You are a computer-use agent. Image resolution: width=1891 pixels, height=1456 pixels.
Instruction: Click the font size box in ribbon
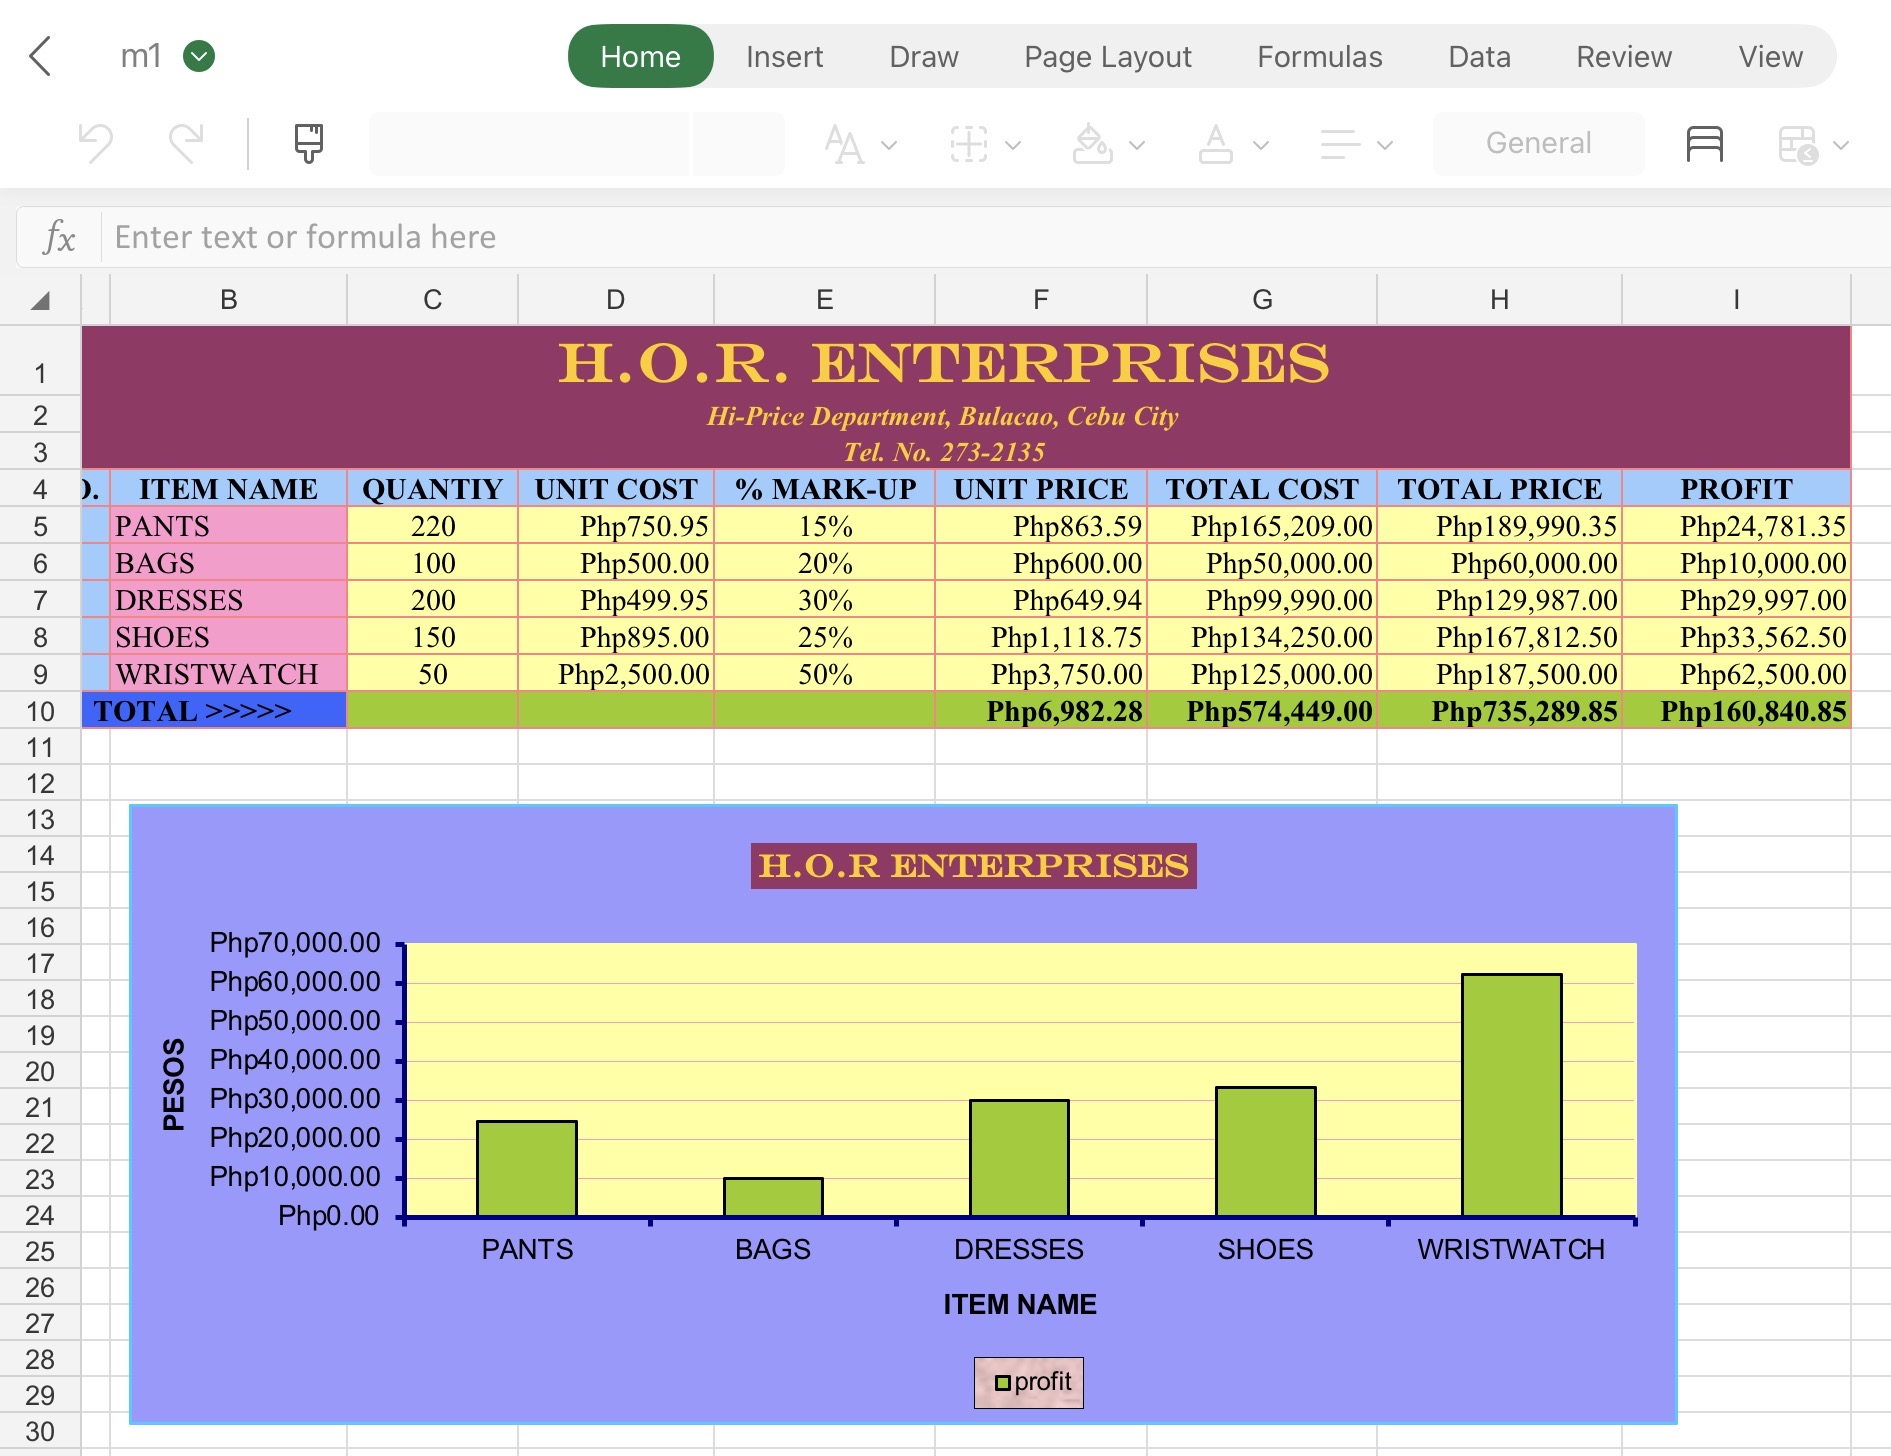739,143
